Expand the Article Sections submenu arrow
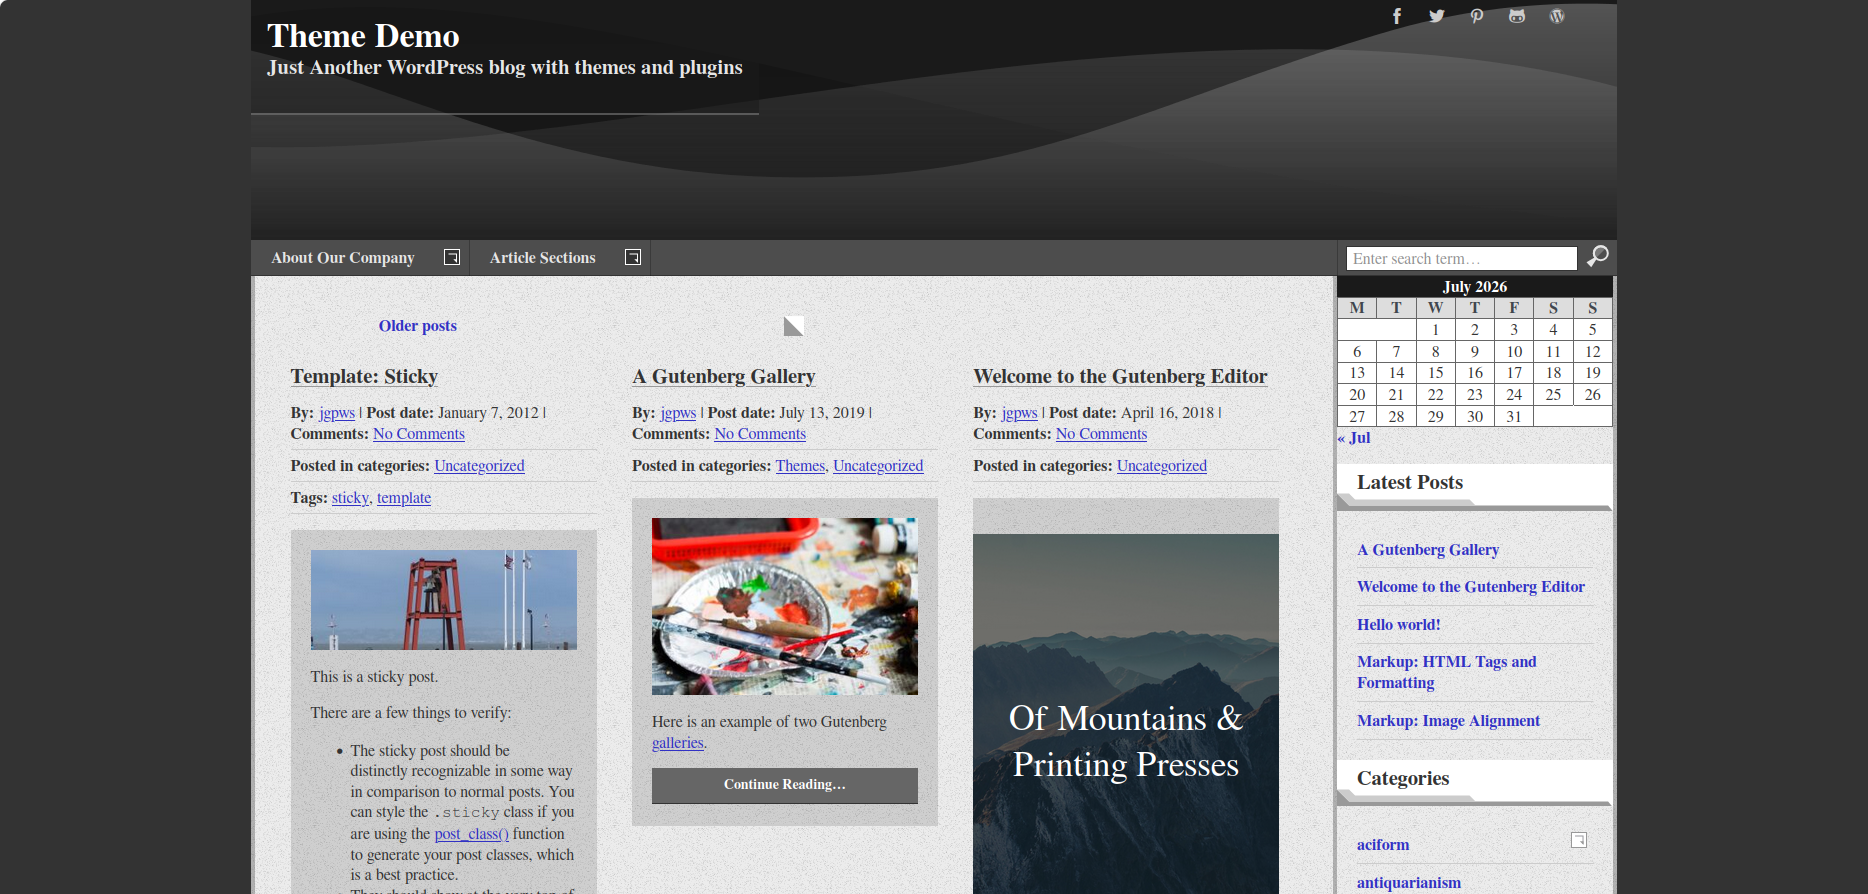1868x894 pixels. (x=633, y=257)
